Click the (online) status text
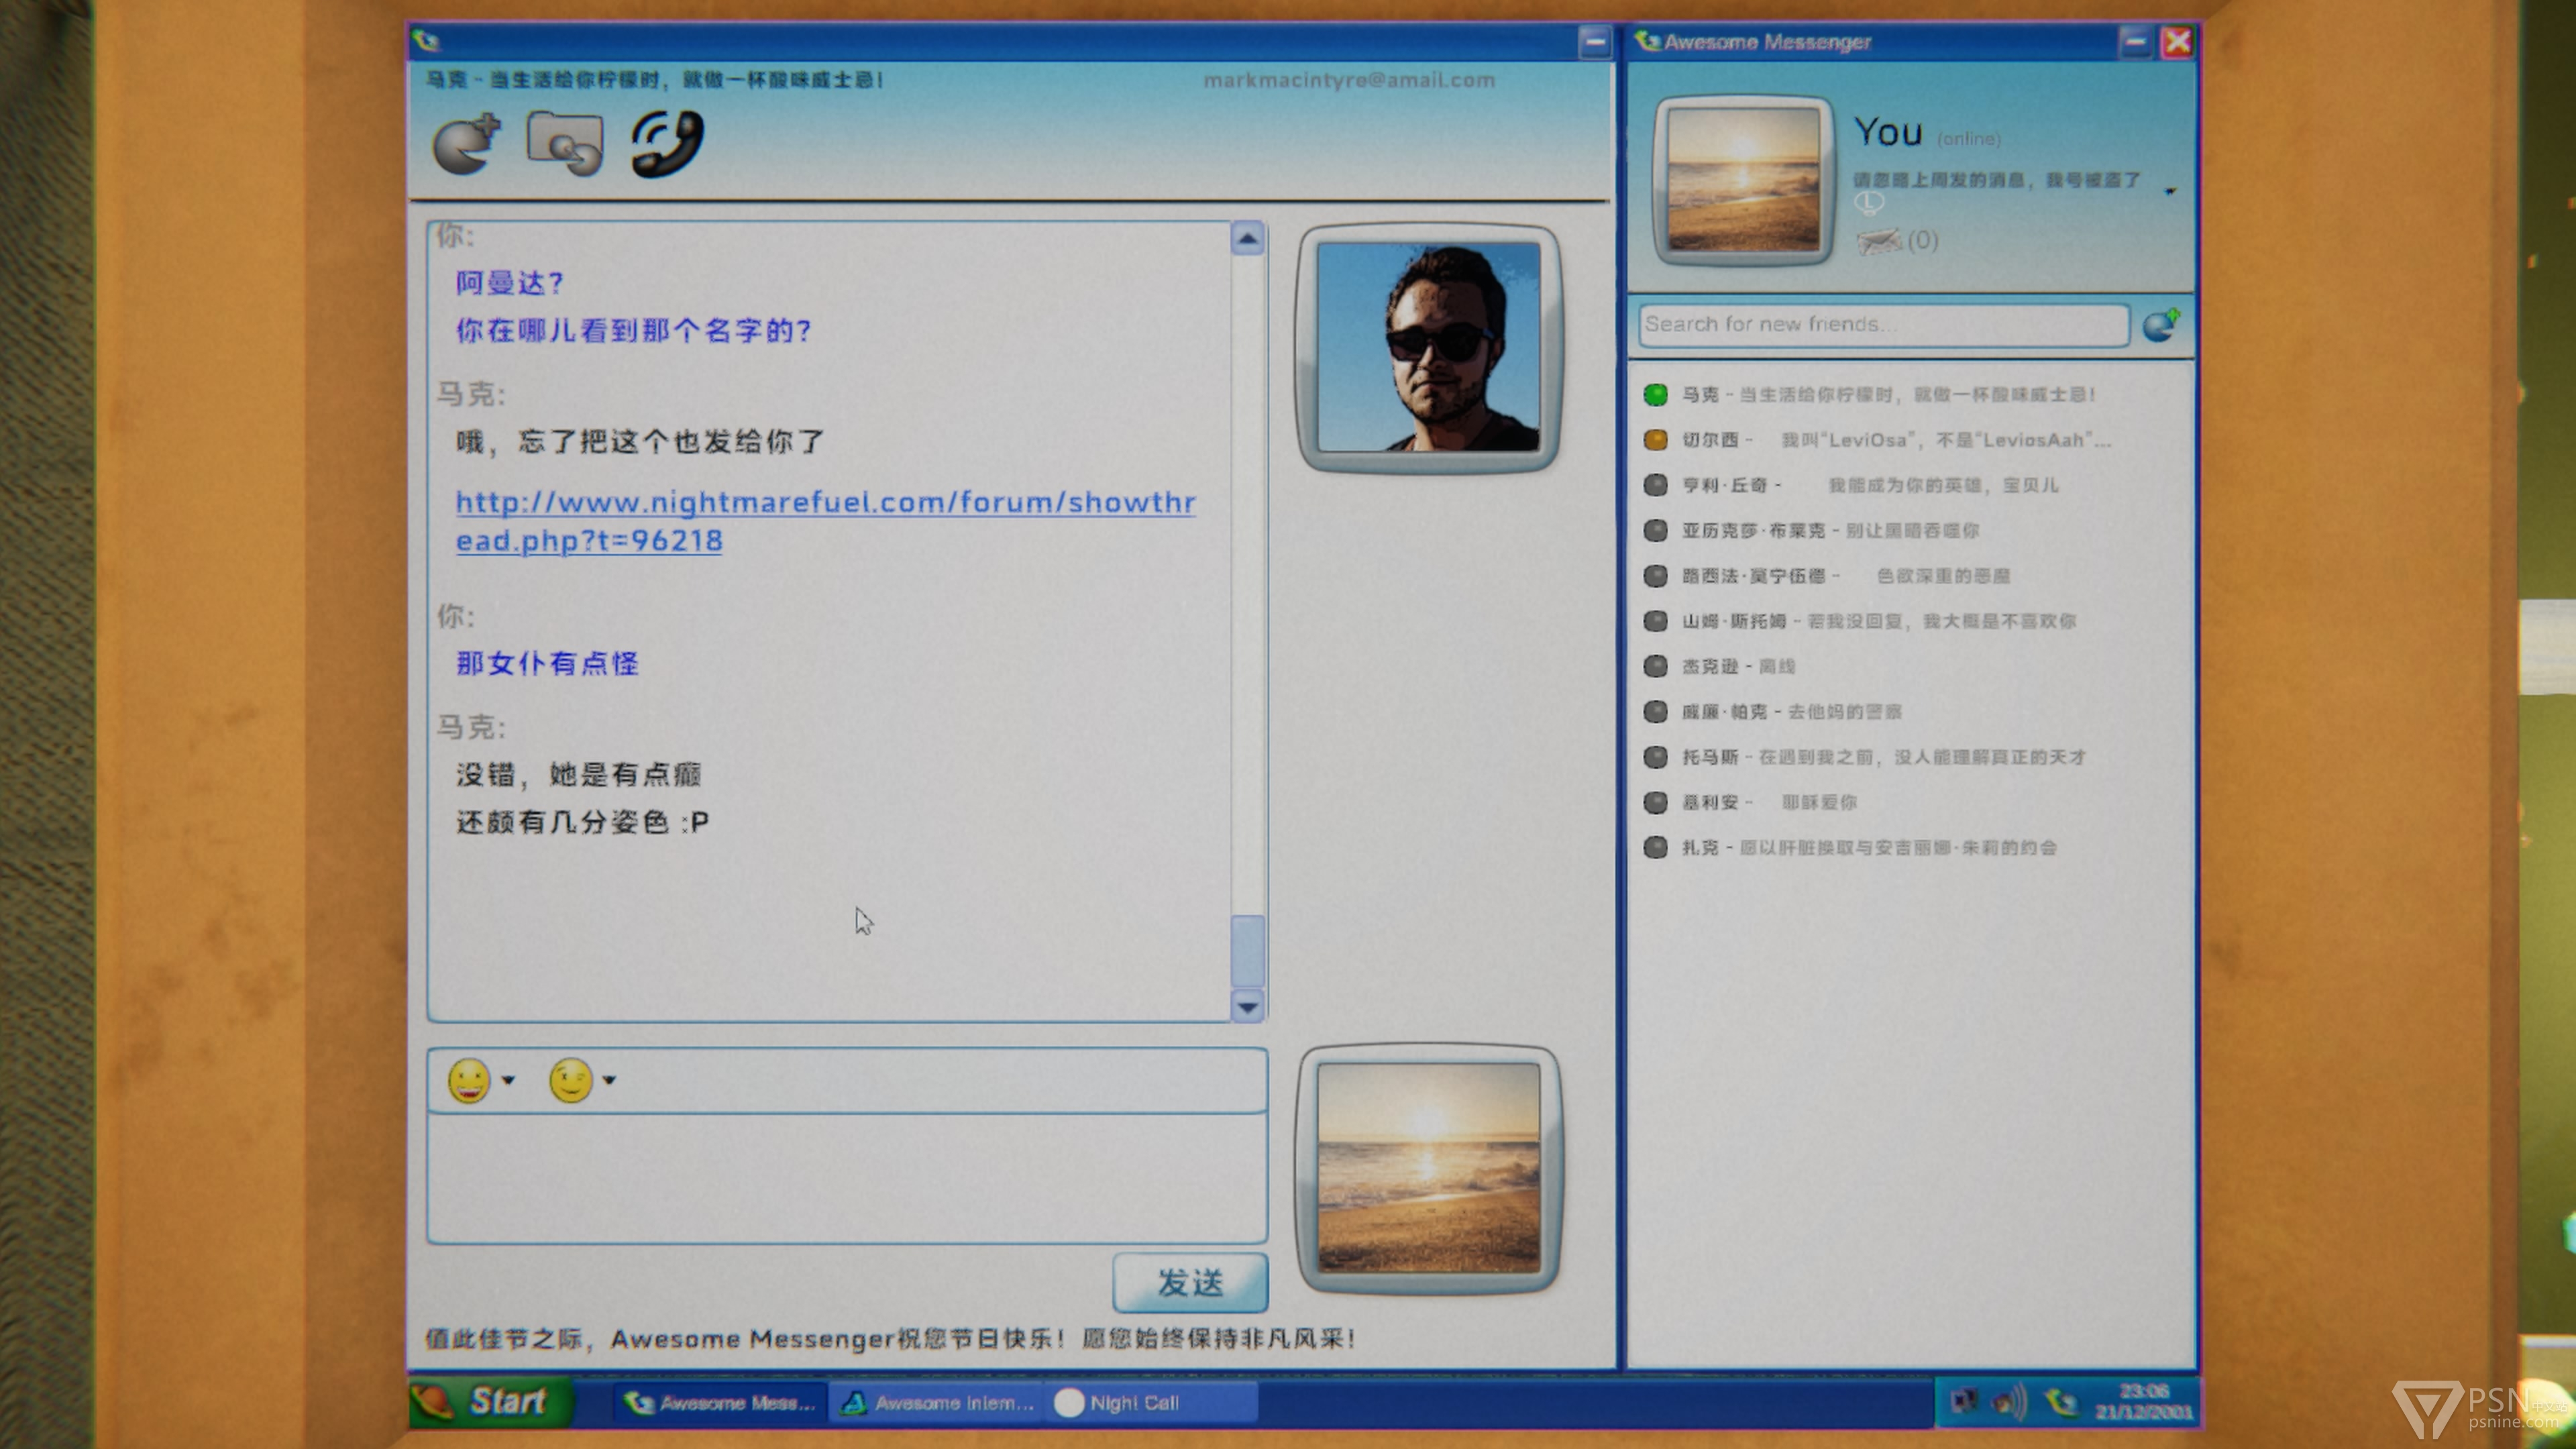This screenshot has width=2576, height=1449. [x=1968, y=139]
